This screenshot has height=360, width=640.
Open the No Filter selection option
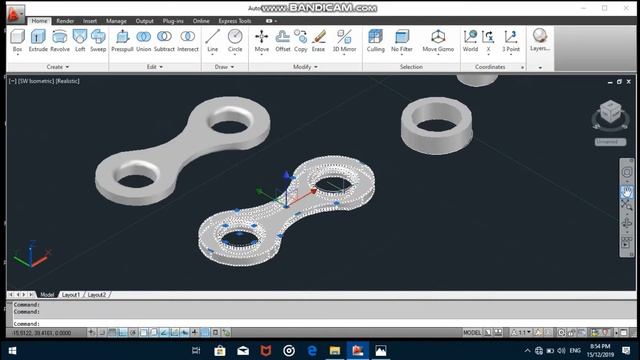pyautogui.click(x=402, y=40)
